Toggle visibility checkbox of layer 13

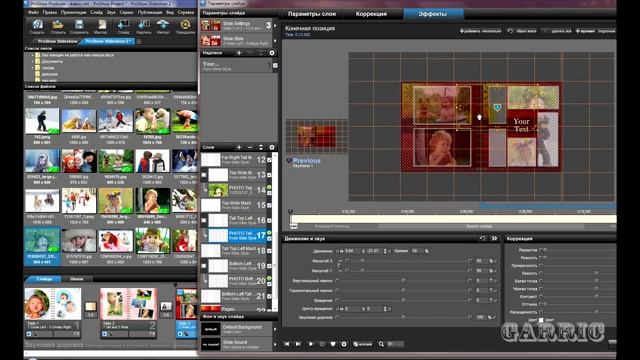point(269,175)
